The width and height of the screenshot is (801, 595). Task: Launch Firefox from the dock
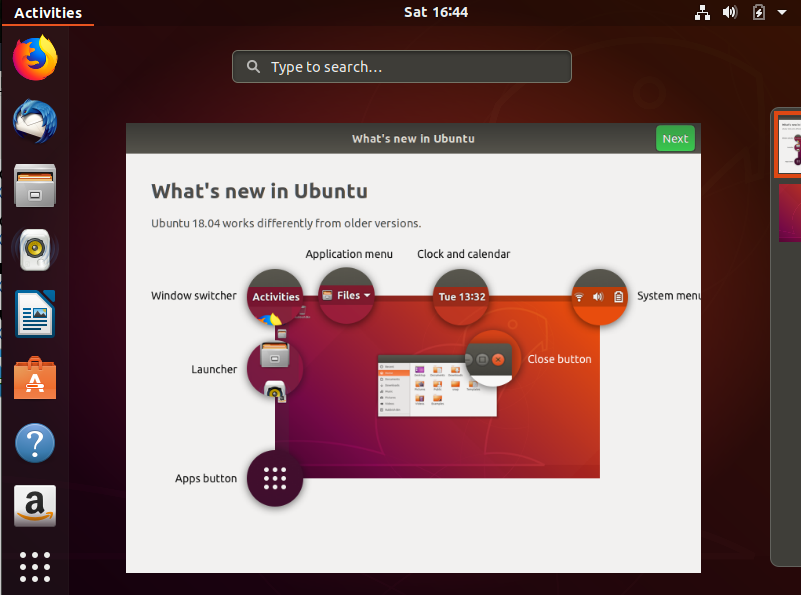tap(35, 58)
